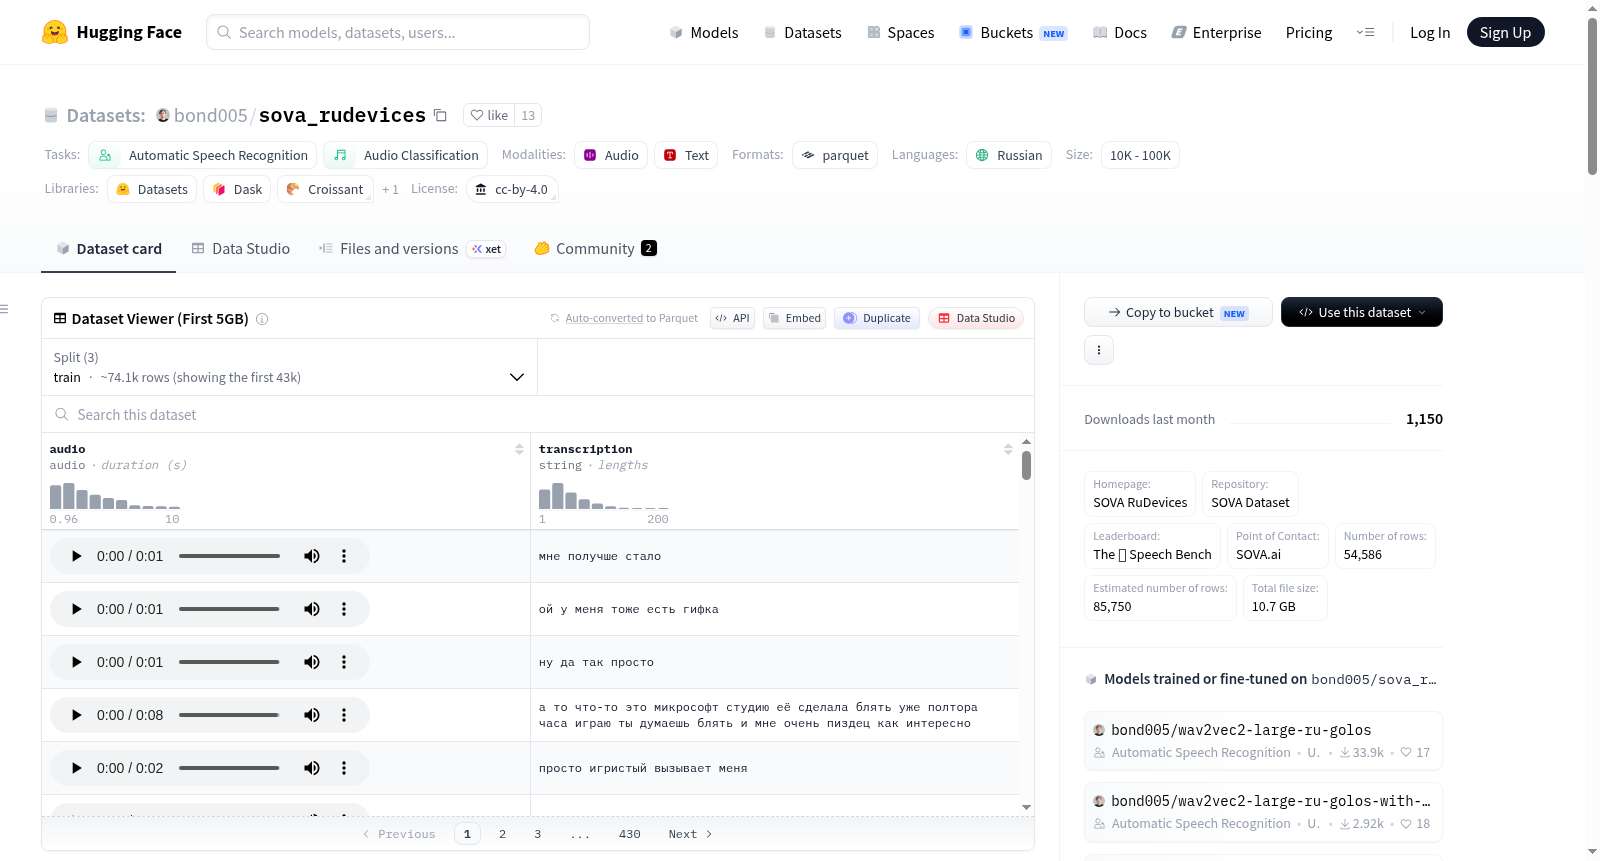Image resolution: width=1600 pixels, height=861 pixels.
Task: Click the Pricing link
Action: pos(1309,33)
